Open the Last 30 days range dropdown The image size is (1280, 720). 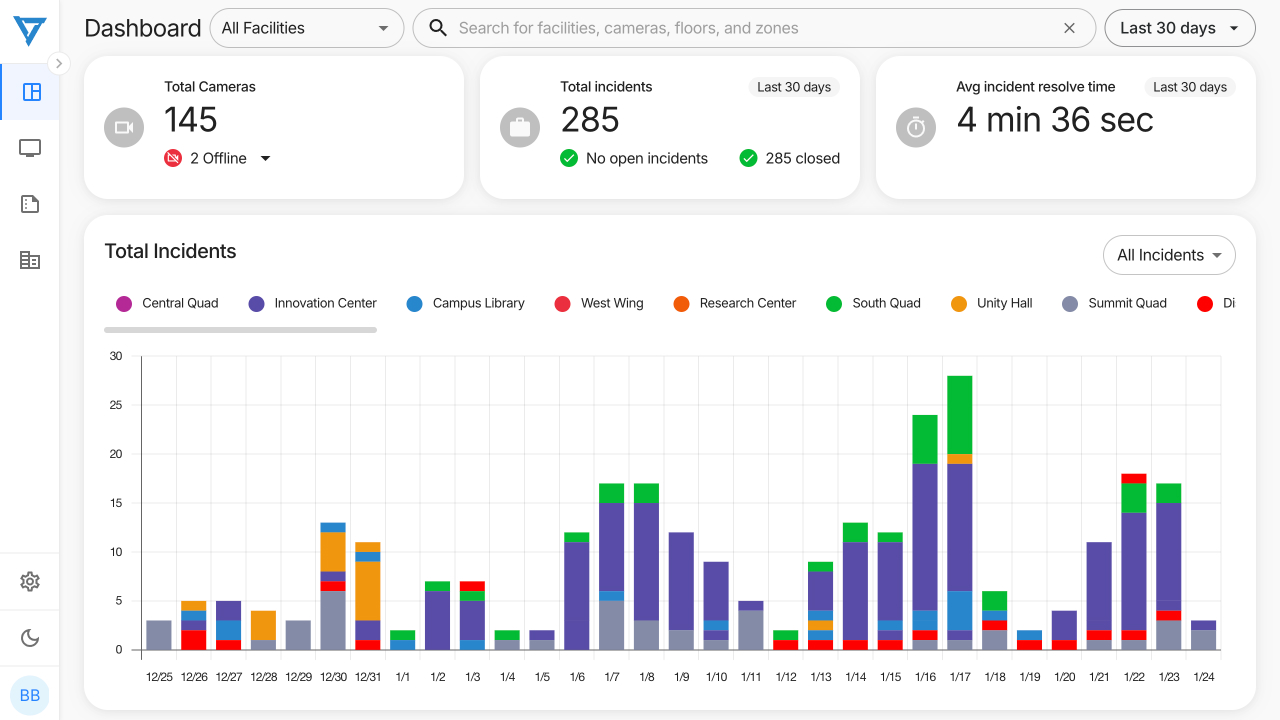click(x=1179, y=28)
